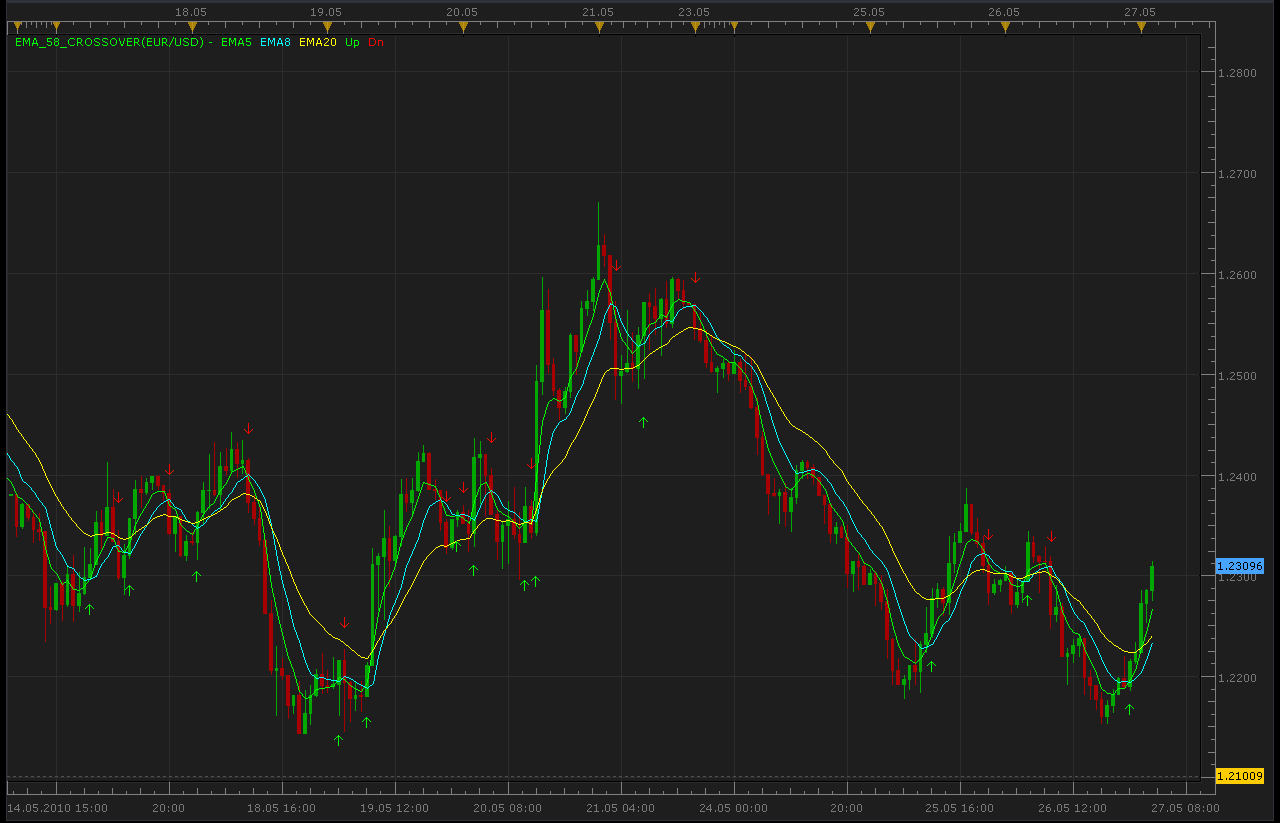Click the orange day marker under 18.05
1280x823 pixels.
click(191, 27)
